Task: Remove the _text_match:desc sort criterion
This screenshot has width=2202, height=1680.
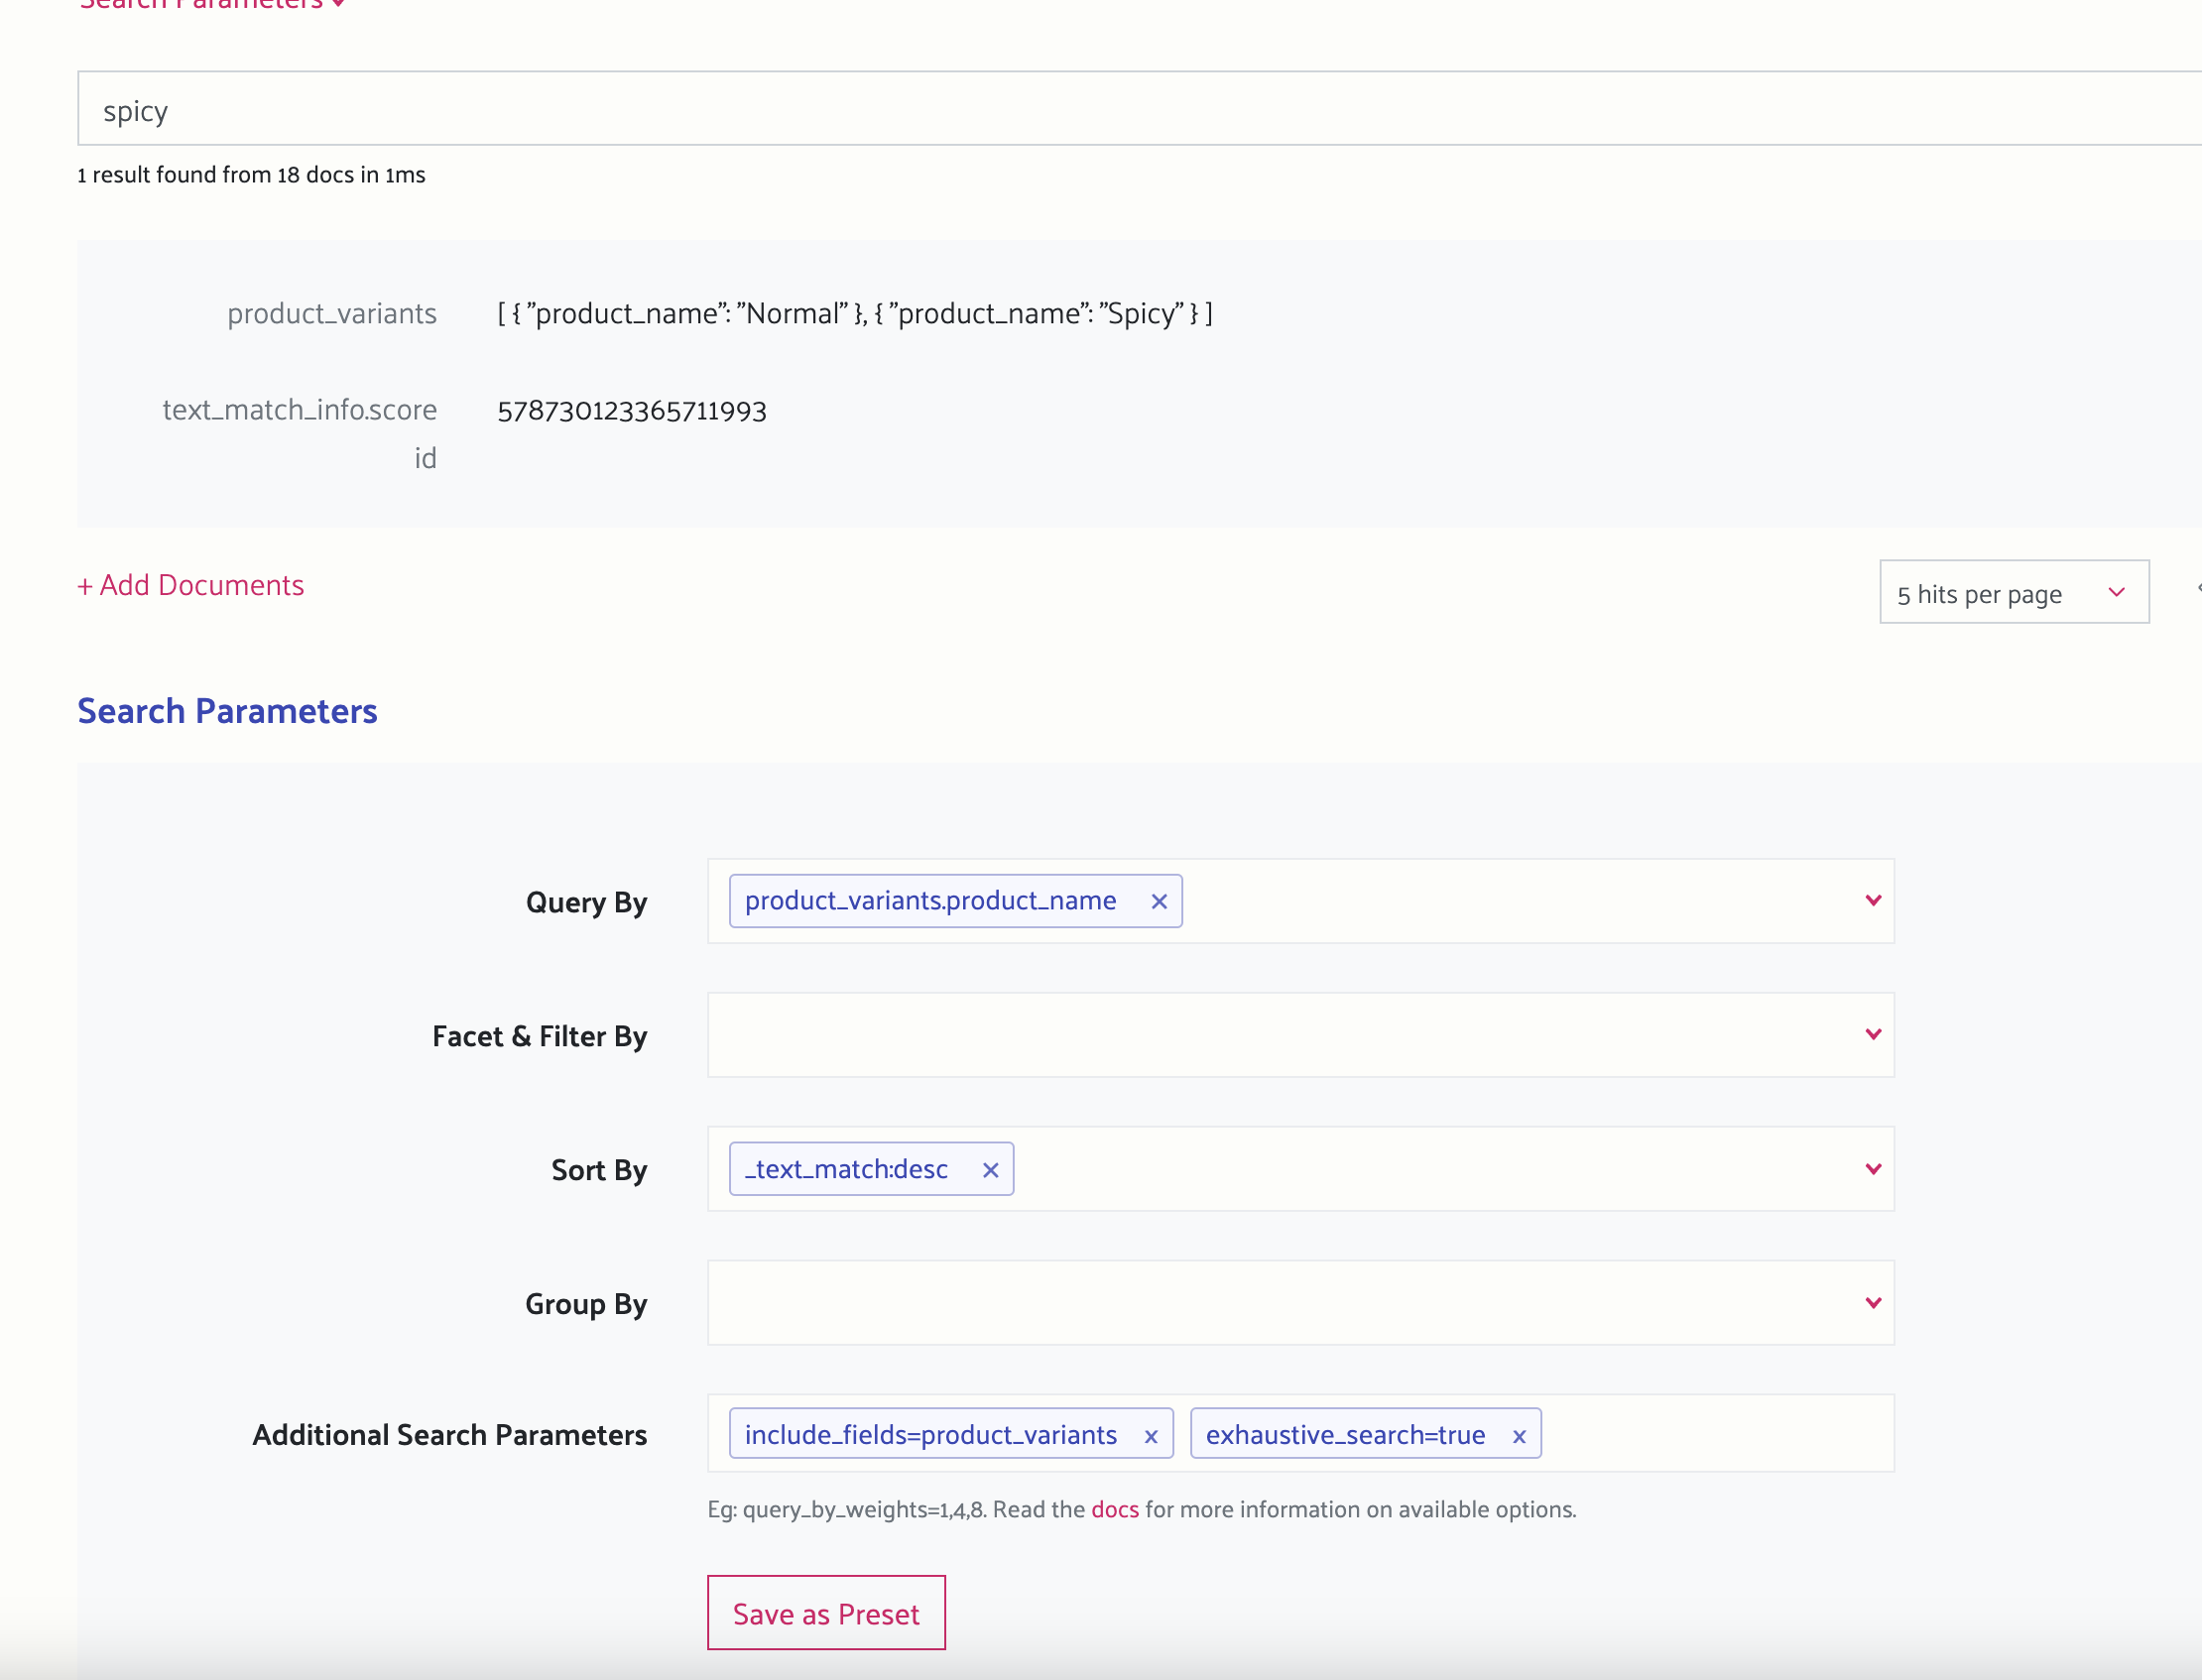Action: coord(991,1169)
